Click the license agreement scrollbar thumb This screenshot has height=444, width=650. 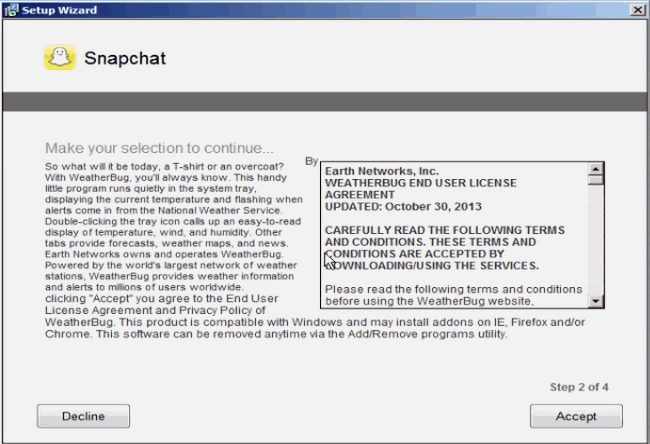click(596, 180)
